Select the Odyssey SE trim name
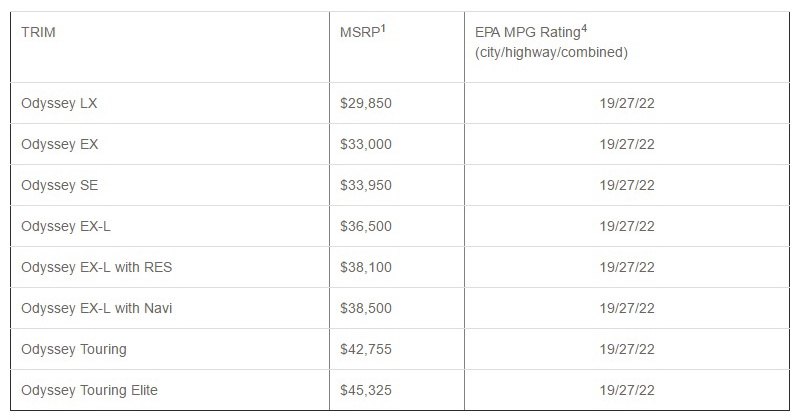The width and height of the screenshot is (797, 420). [59, 185]
